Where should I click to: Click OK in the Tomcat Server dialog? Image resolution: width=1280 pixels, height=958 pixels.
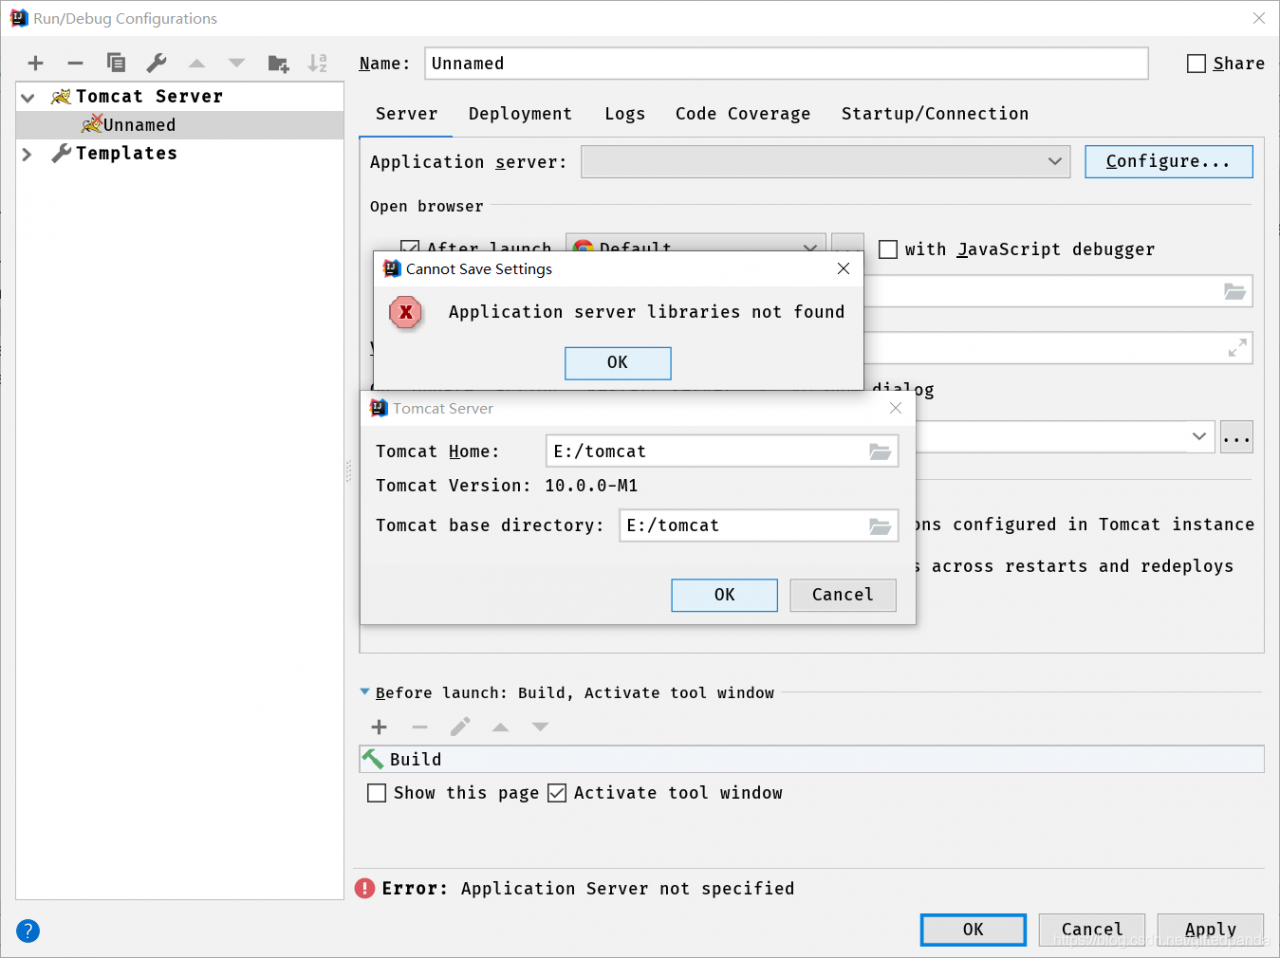click(x=724, y=595)
